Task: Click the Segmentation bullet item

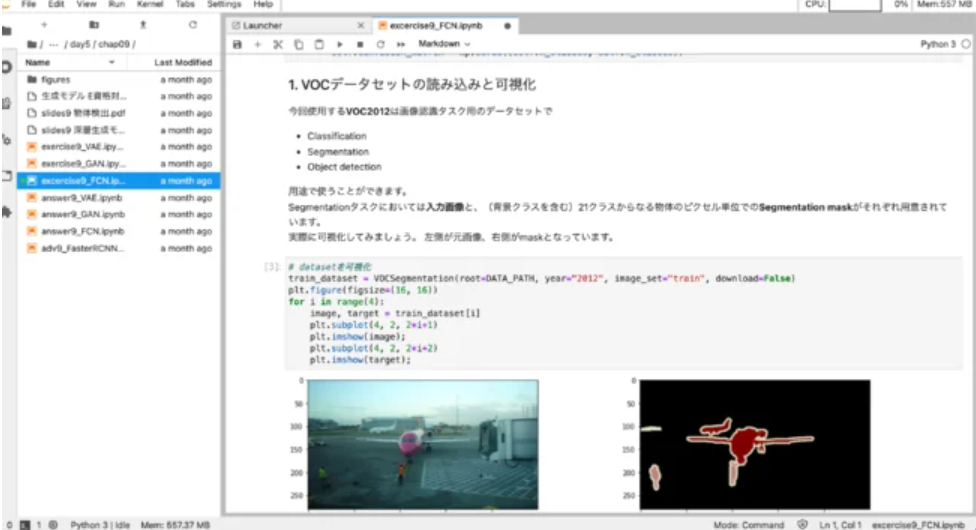Action: [338, 152]
